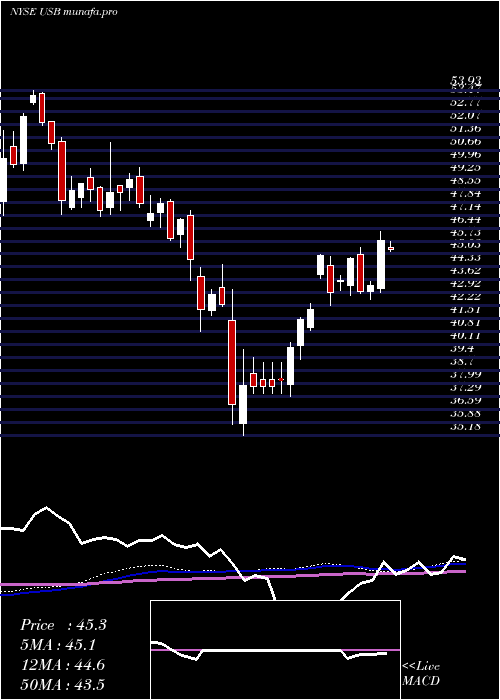Select the 53.93 price axis label
This screenshot has height=700, width=500.
466,81
